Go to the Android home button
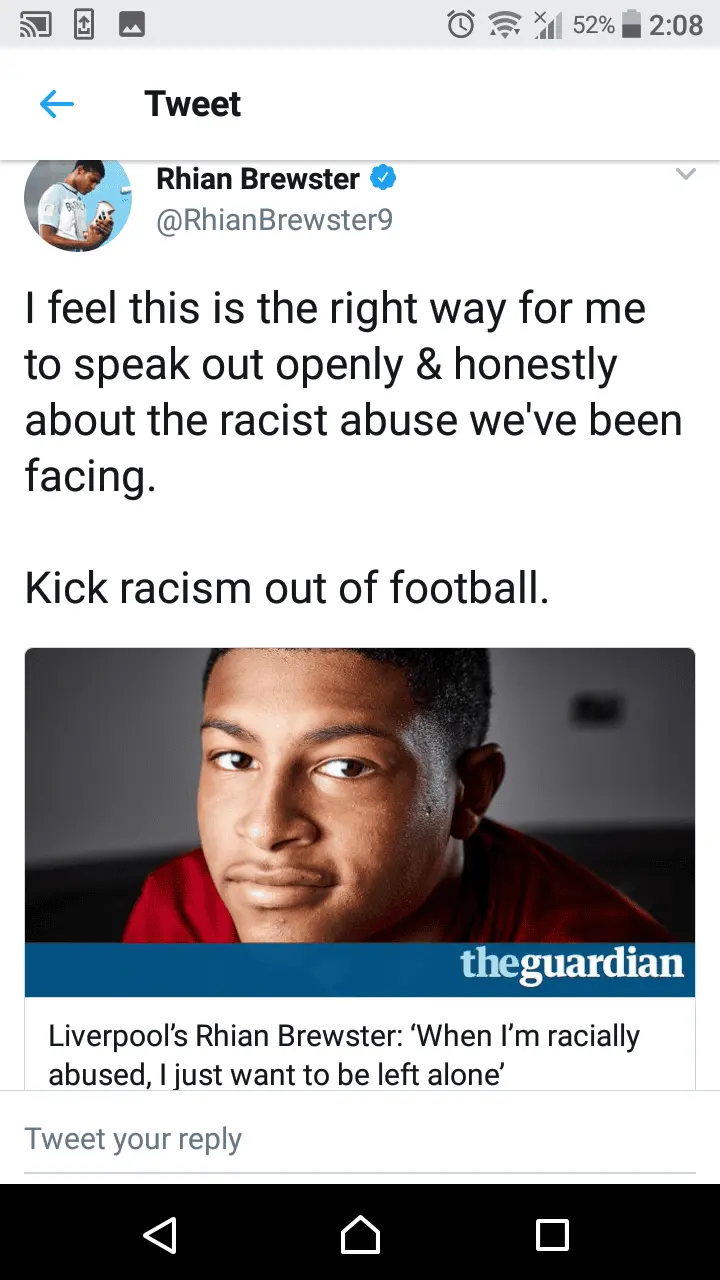The height and width of the screenshot is (1280, 720). (360, 1234)
